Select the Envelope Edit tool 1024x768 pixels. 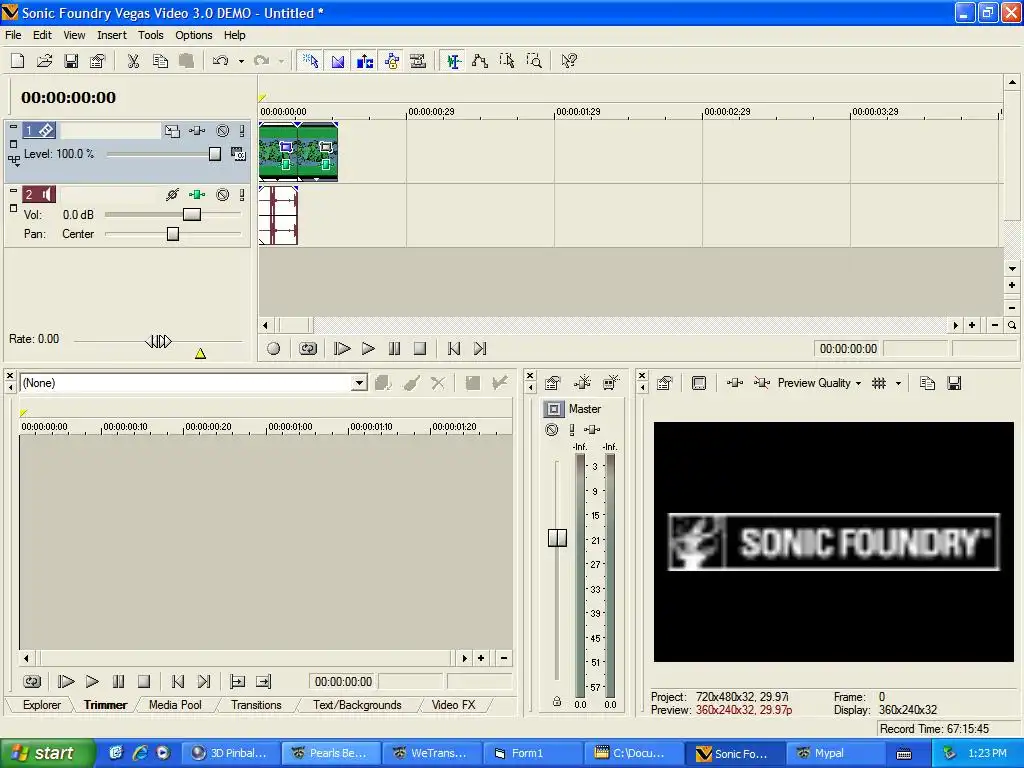click(480, 61)
